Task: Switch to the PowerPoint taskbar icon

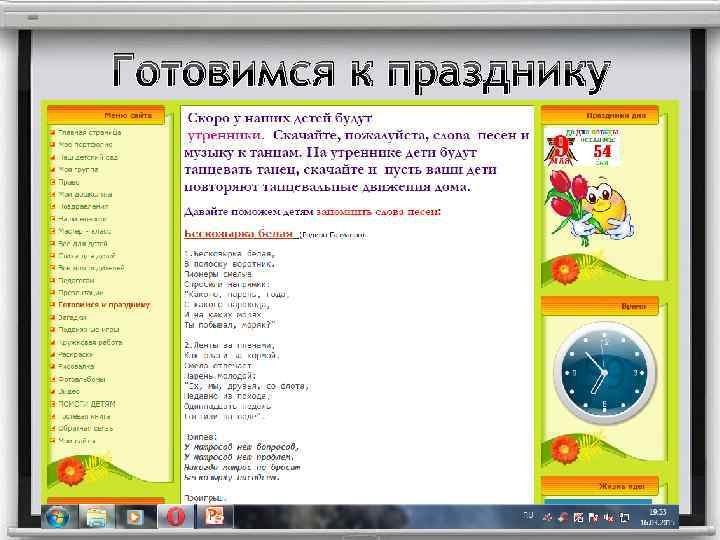Action: point(214,517)
